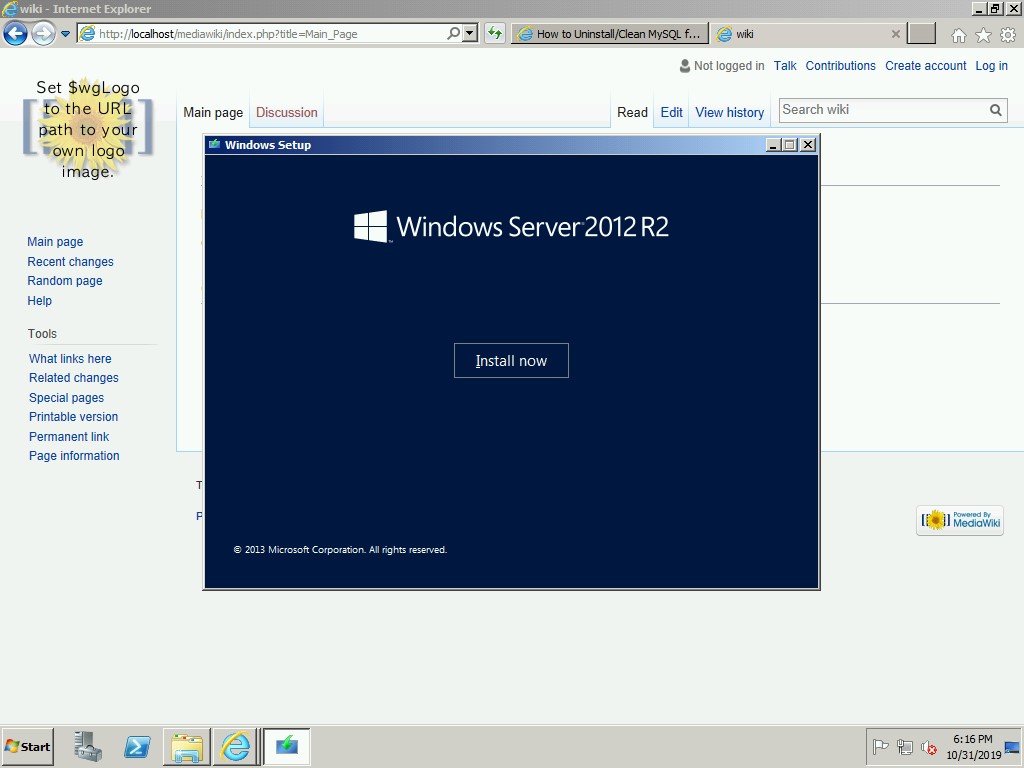Click Create account link
Viewport: 1024px width, 768px height.
click(x=925, y=66)
